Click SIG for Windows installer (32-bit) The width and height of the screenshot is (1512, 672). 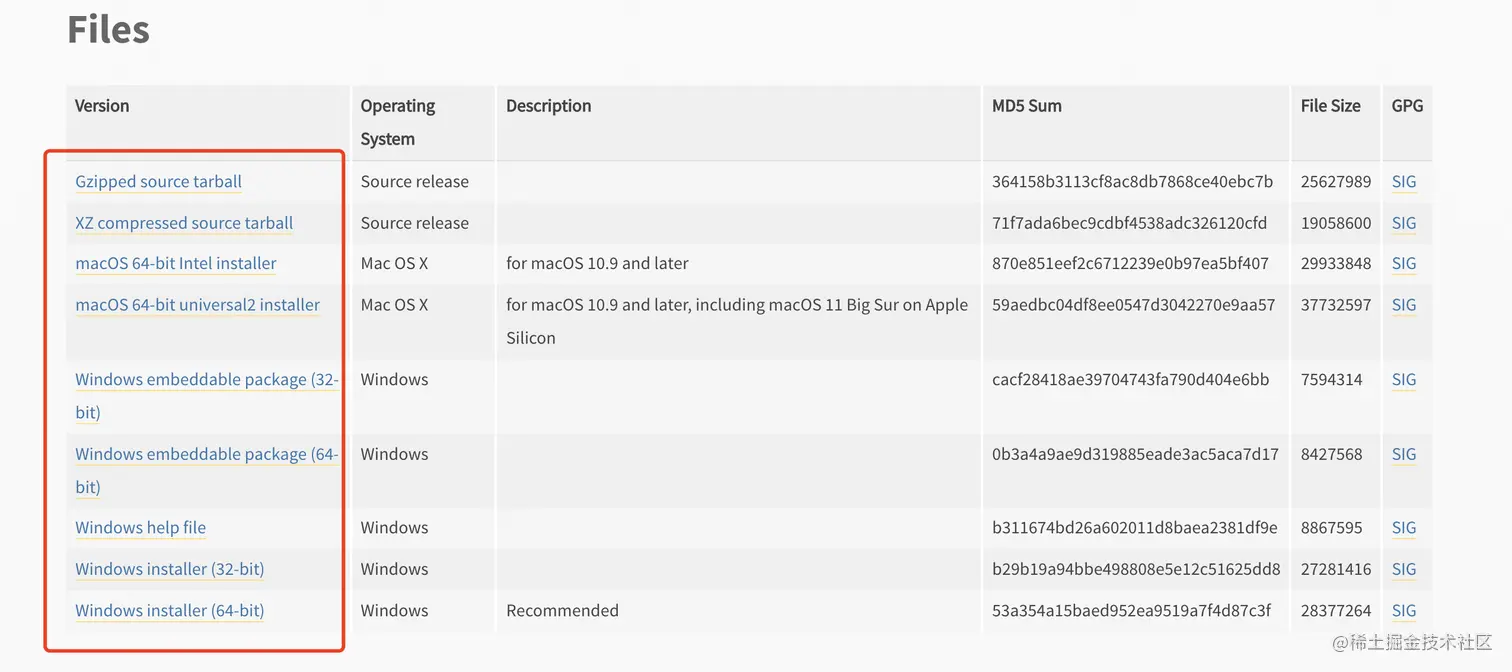pyautogui.click(x=1403, y=569)
